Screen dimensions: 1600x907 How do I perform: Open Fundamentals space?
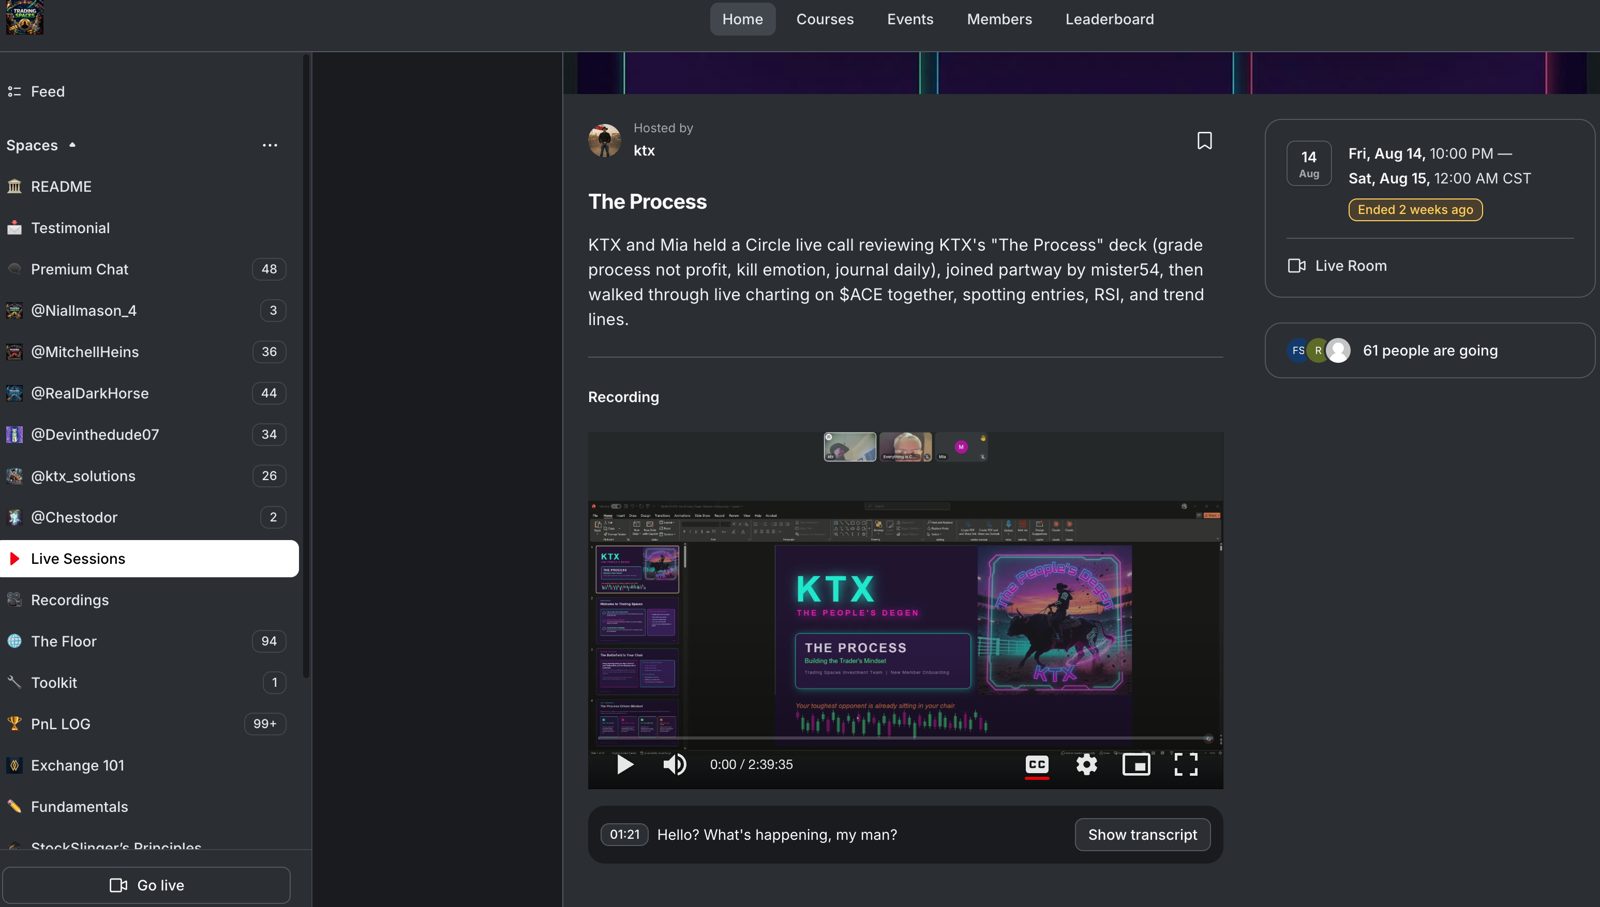(x=150, y=807)
